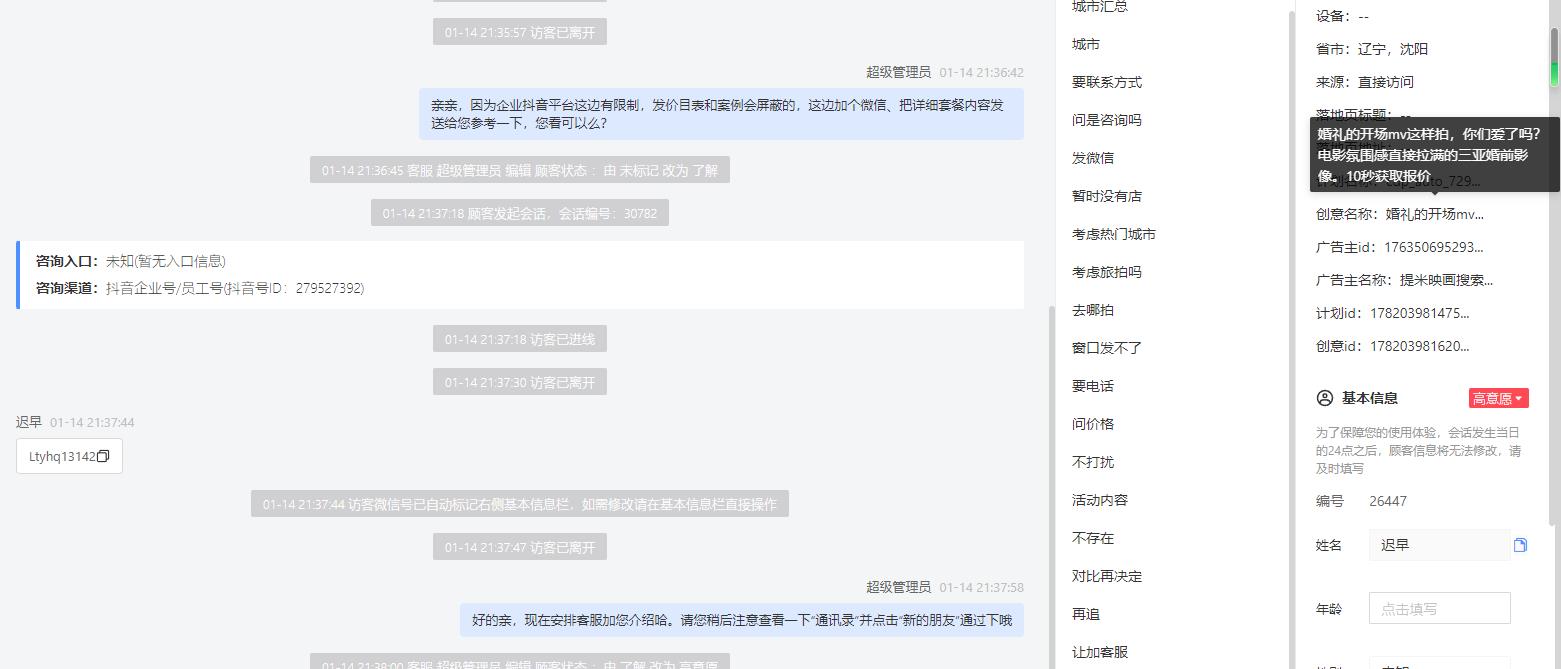The width and height of the screenshot is (1561, 669).
Task: Click the 计划id value
Action: tap(1419, 313)
